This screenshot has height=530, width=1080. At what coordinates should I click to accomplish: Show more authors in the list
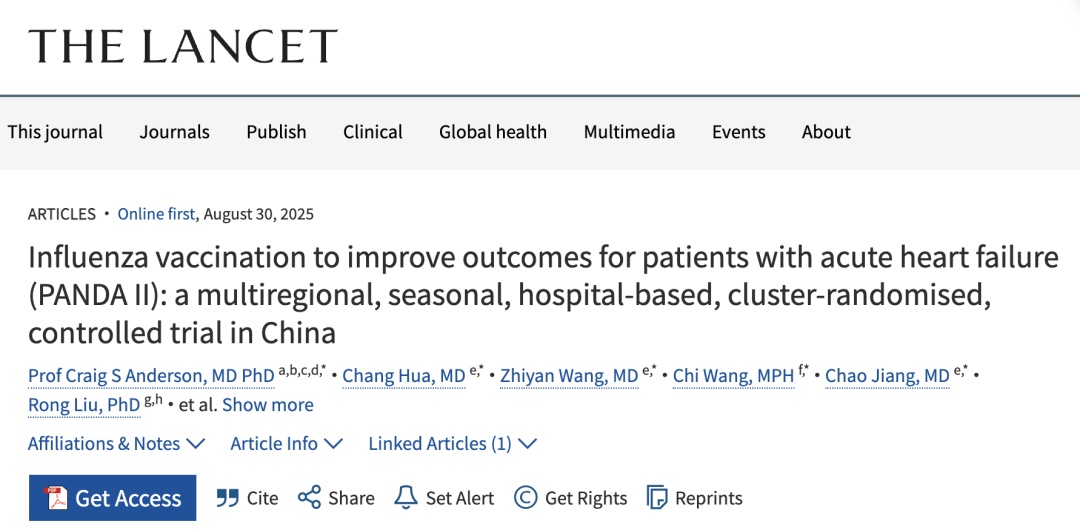click(268, 405)
